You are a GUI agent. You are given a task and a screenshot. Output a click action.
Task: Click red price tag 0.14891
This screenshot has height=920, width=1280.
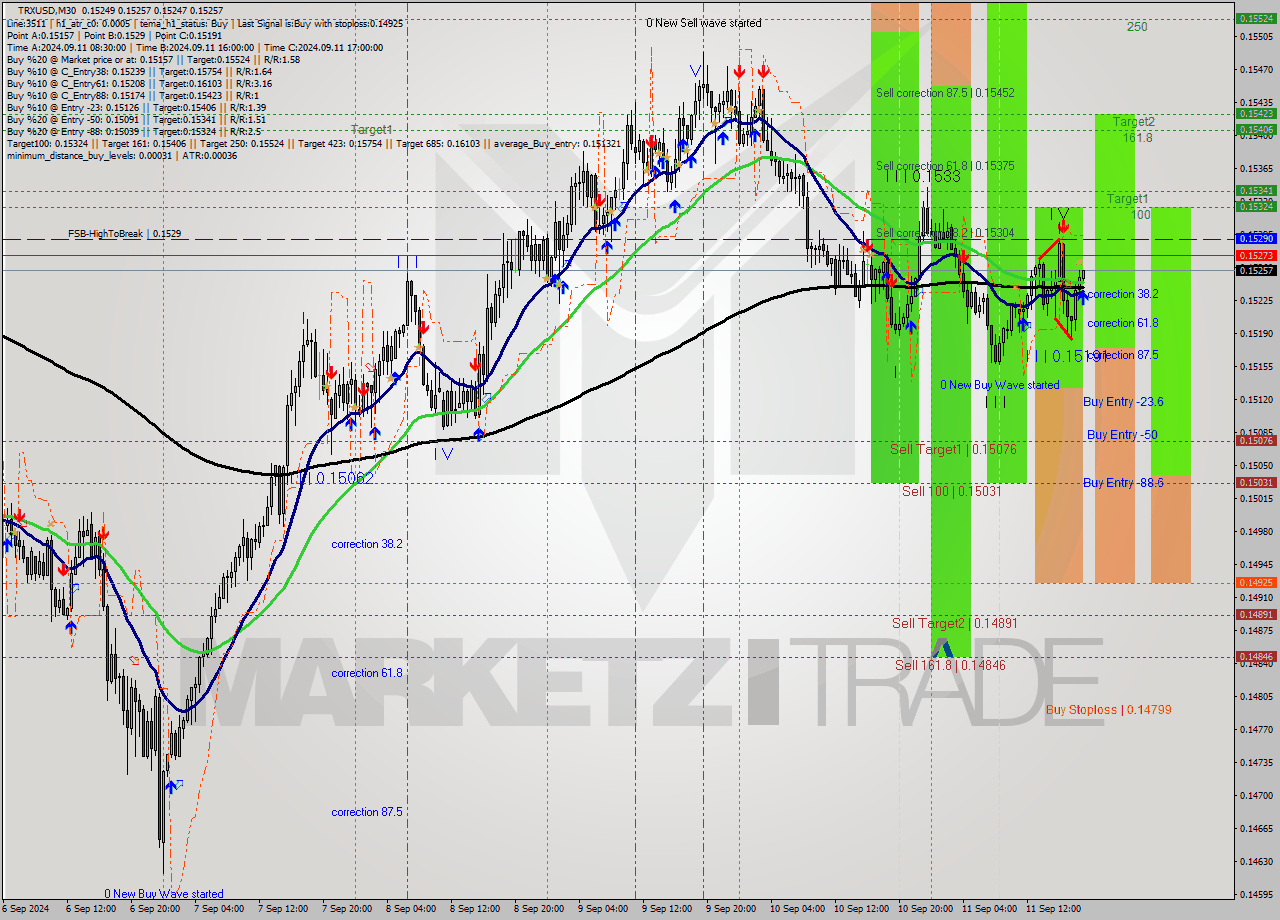(x=1256, y=614)
